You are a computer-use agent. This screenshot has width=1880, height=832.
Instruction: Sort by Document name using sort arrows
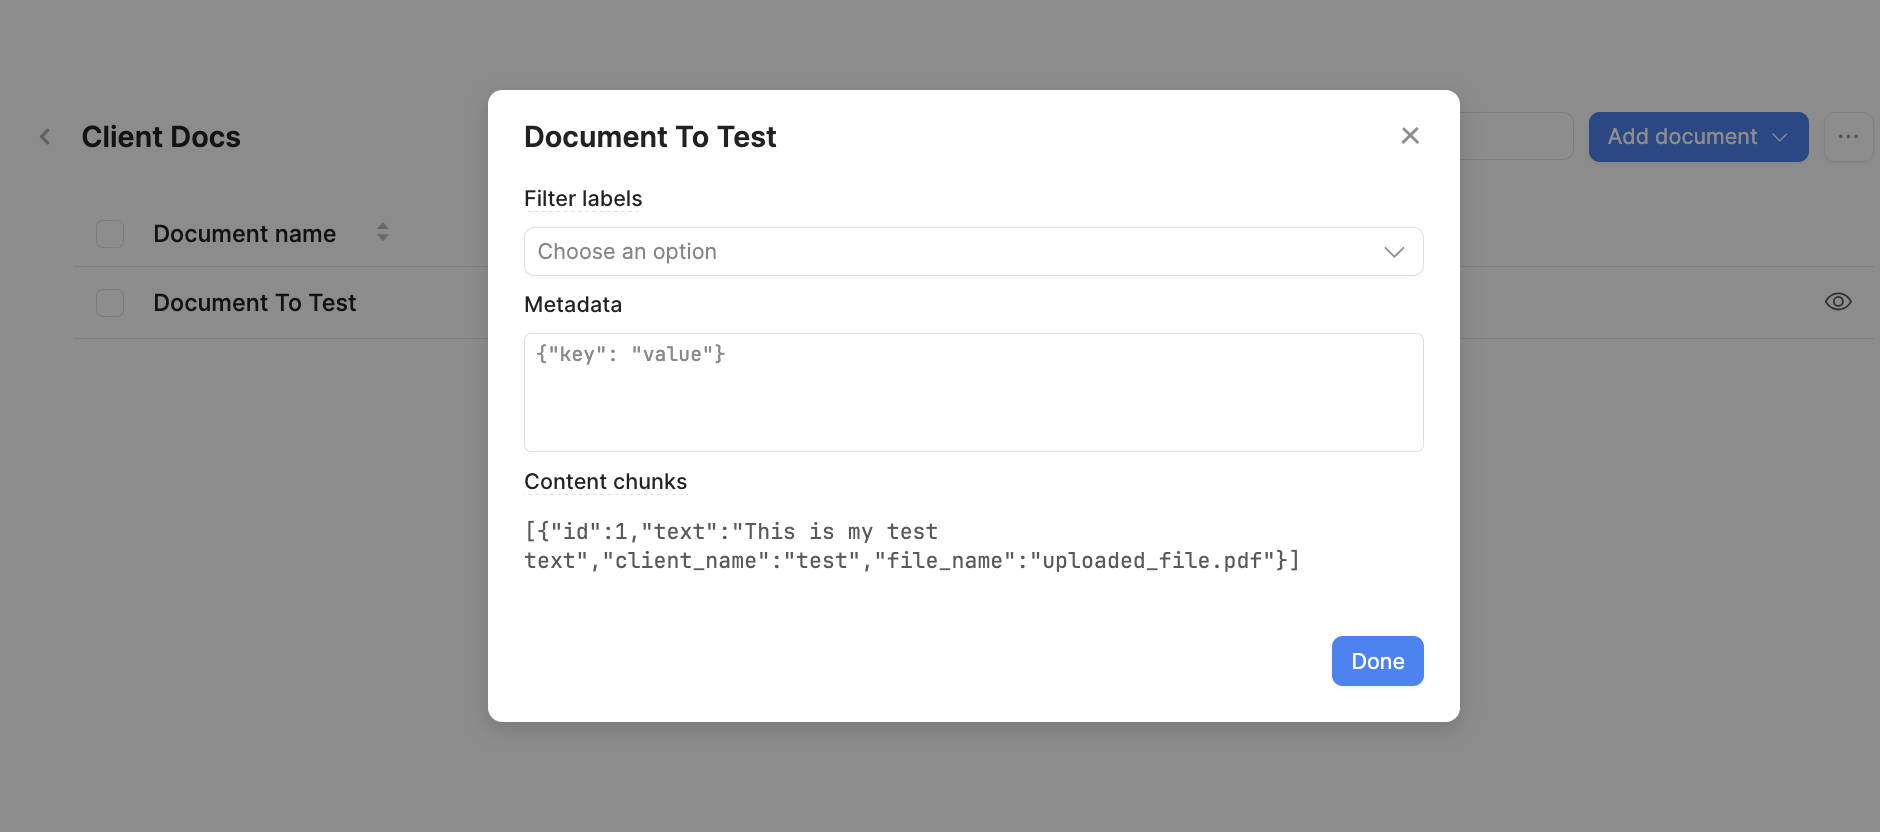[383, 232]
